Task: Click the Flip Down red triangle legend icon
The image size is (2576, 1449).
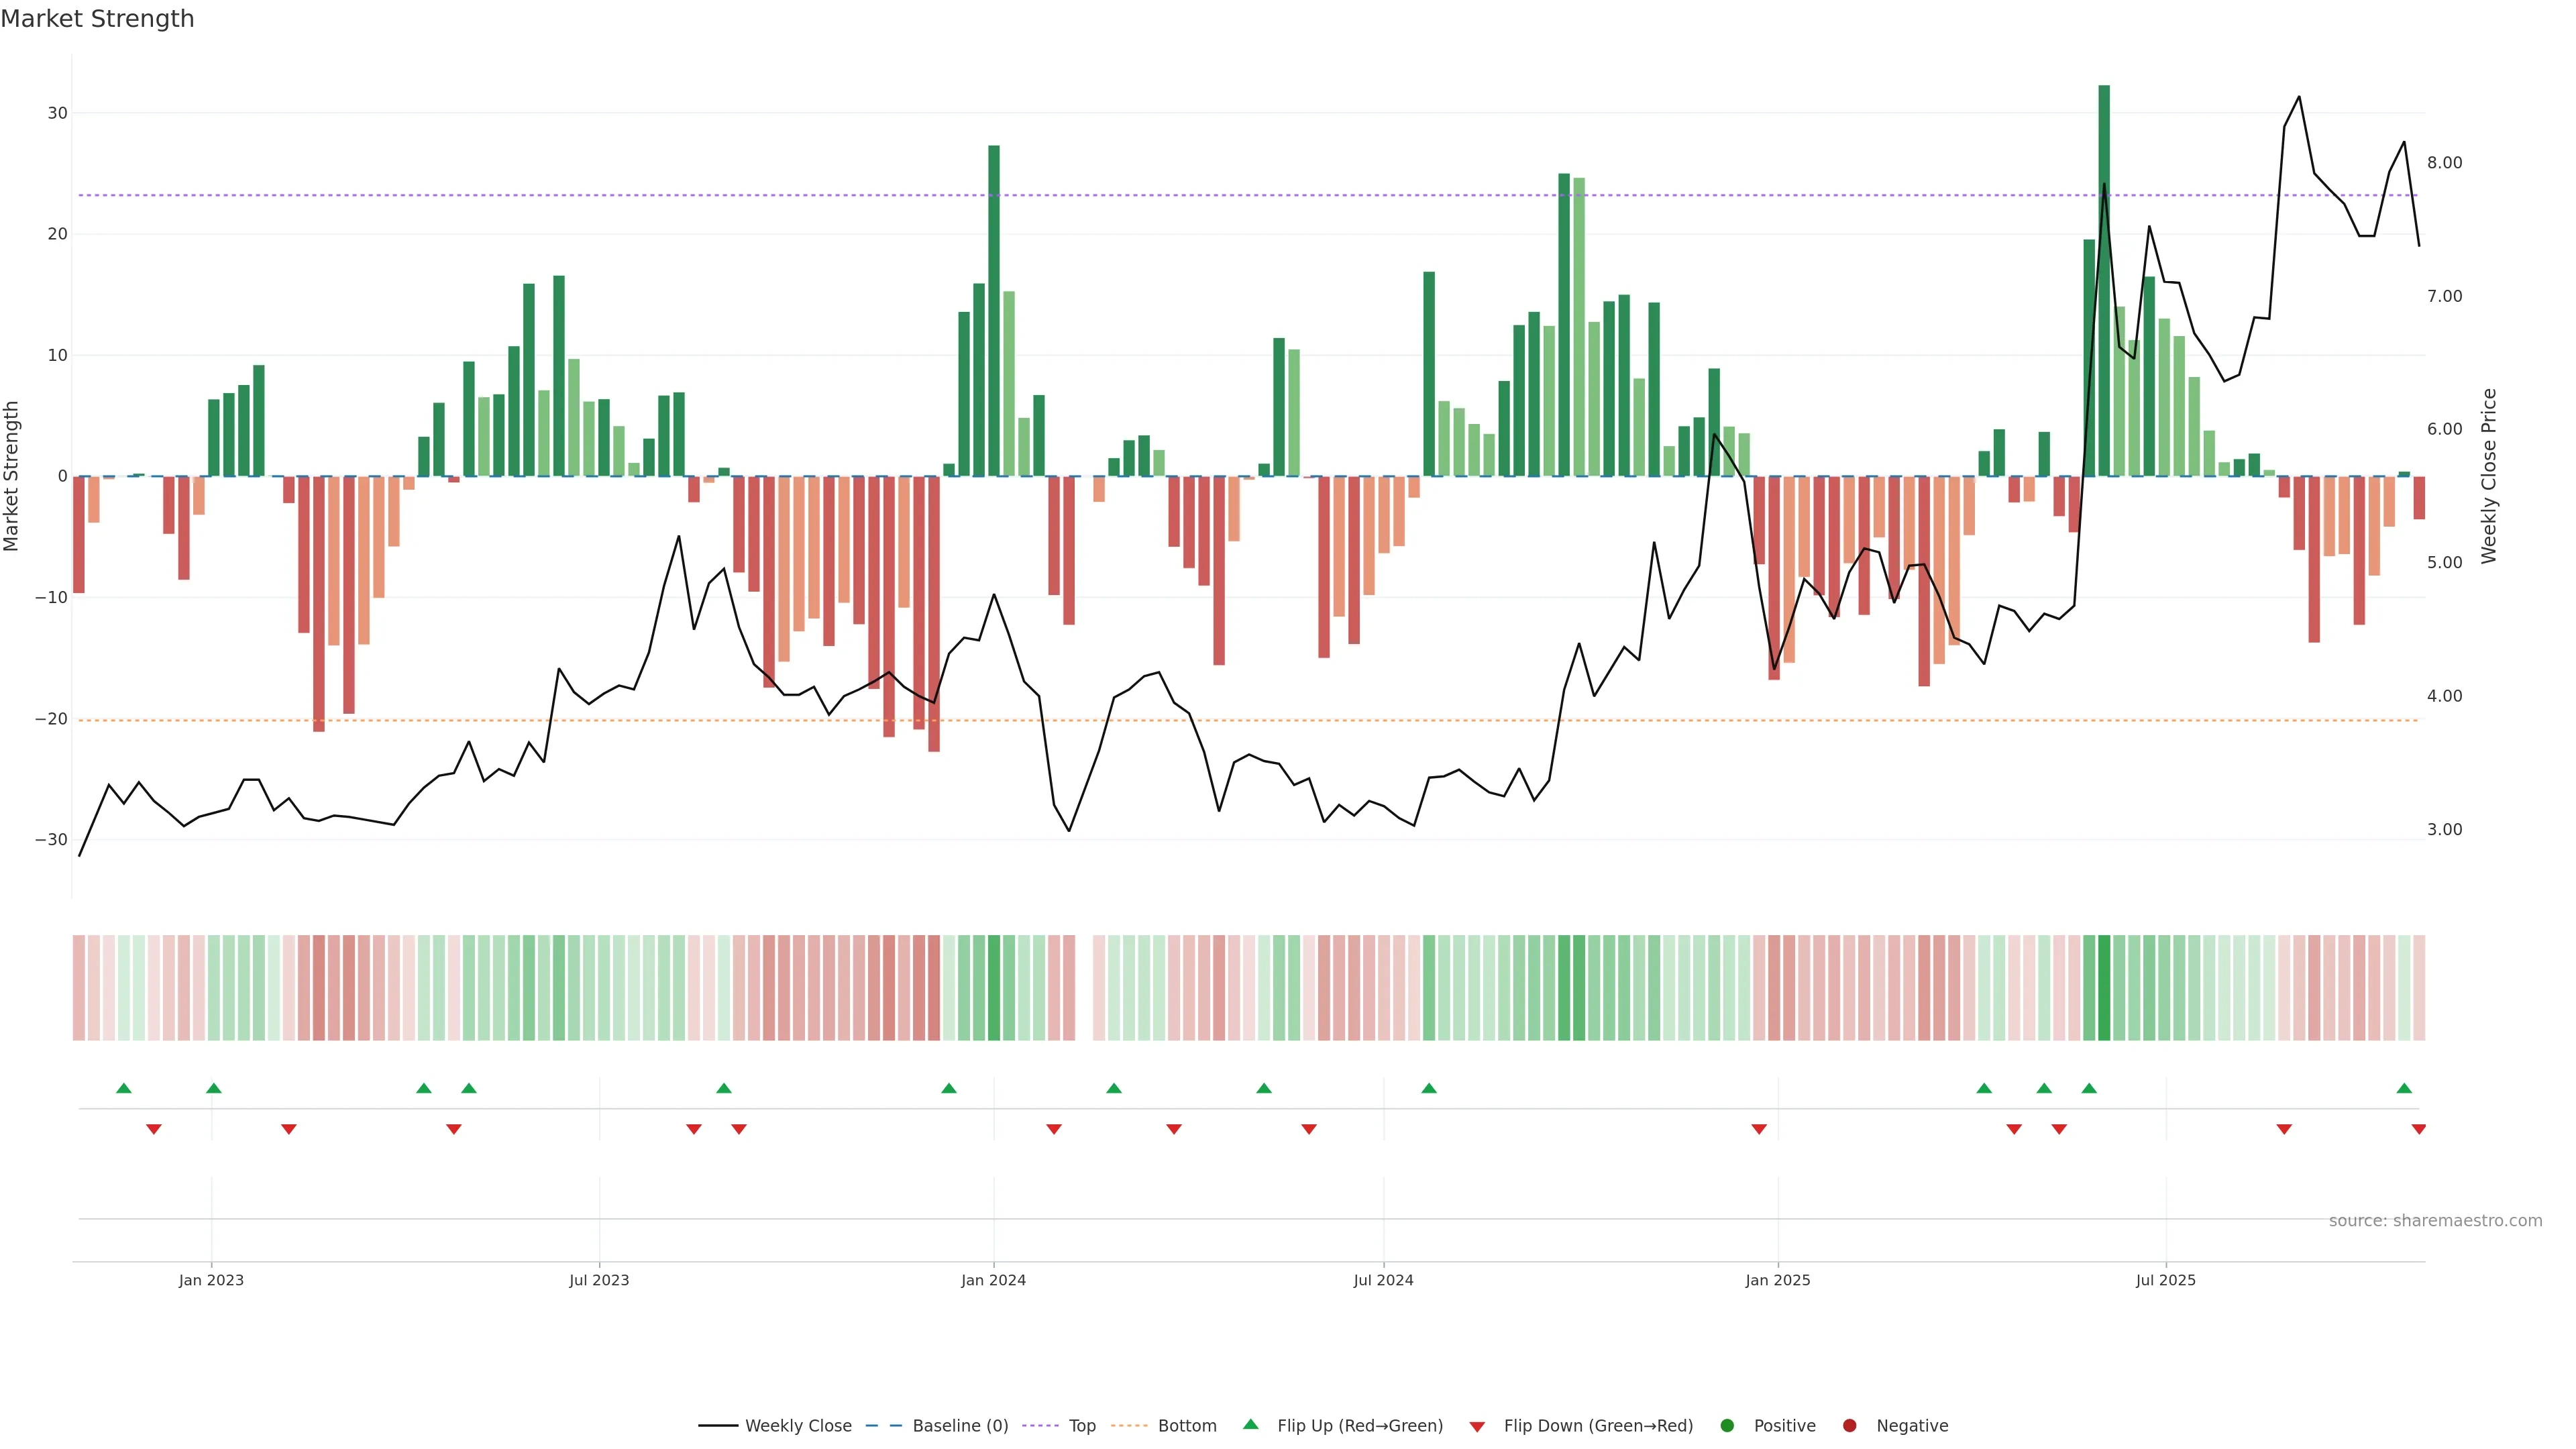Action: click(1477, 1426)
